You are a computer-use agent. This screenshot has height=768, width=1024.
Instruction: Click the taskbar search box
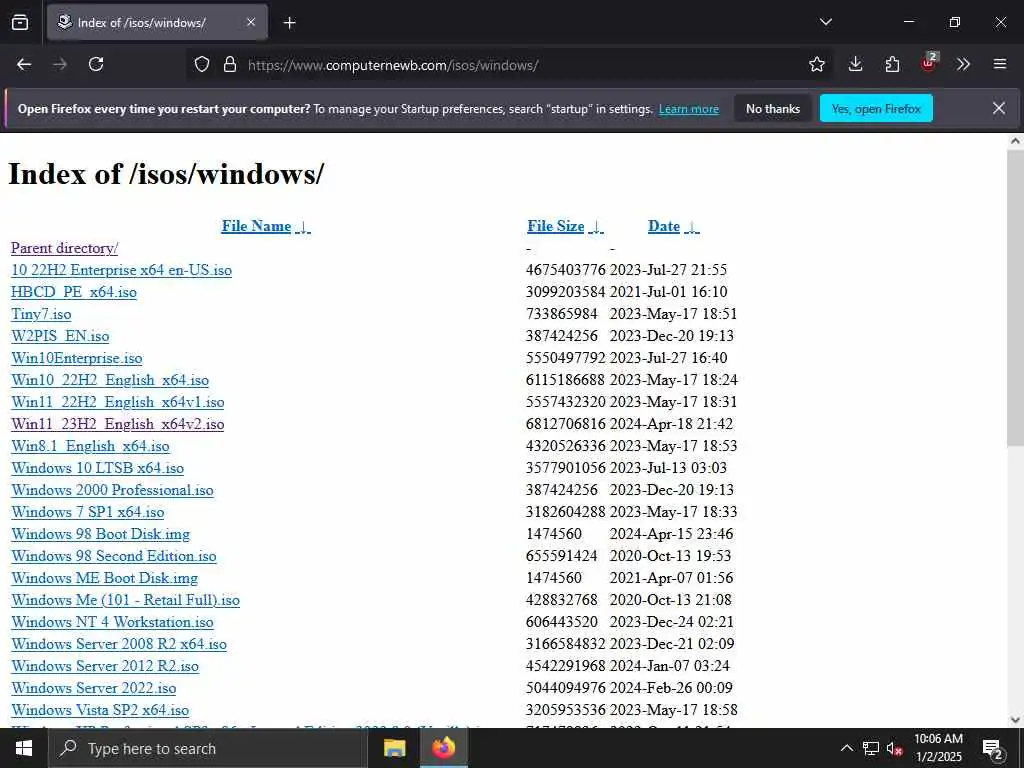tap(208, 748)
